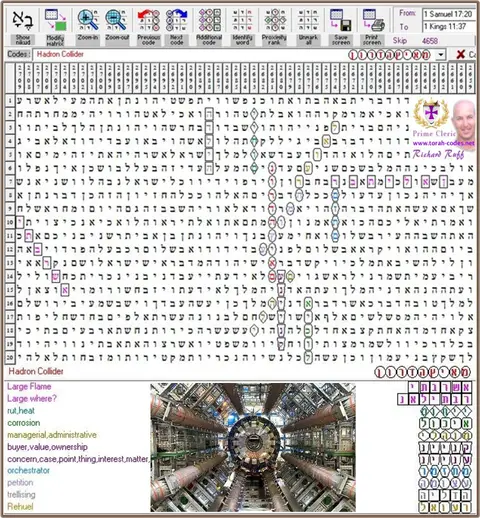The width and height of the screenshot is (480, 518).
Task: Click Print screen printer icon
Action: pyautogui.click(x=373, y=20)
